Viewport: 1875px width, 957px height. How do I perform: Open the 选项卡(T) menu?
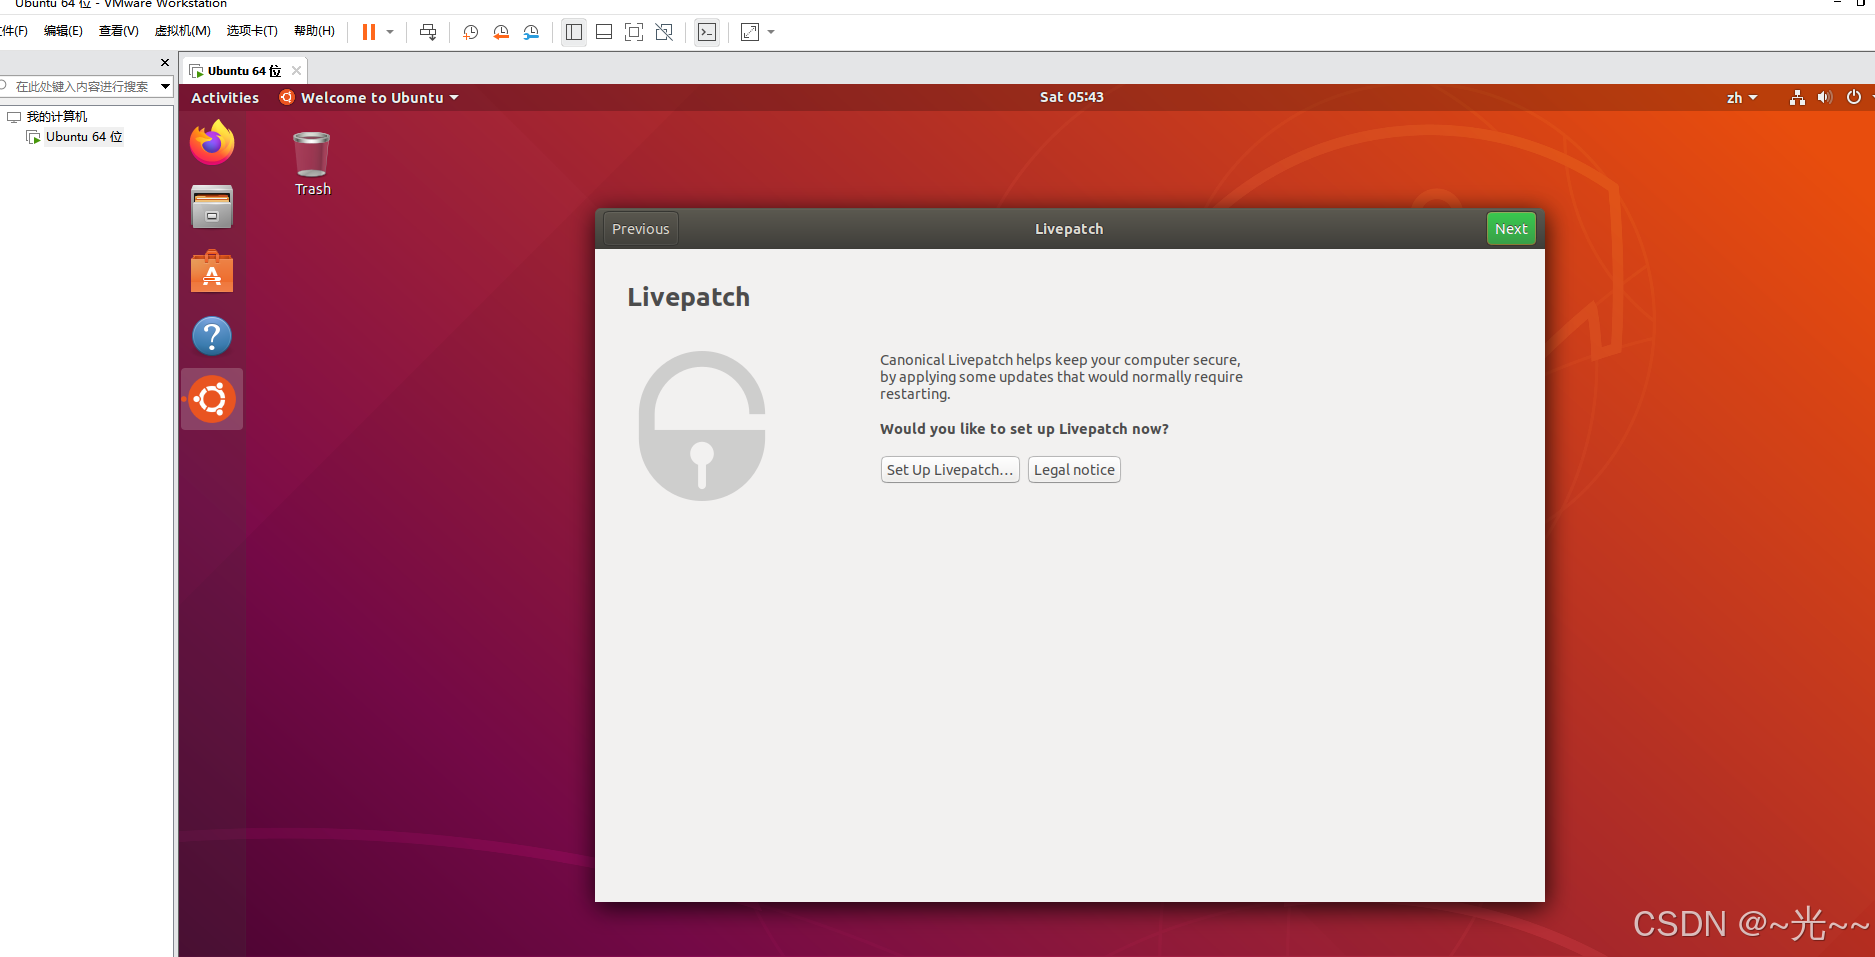(252, 31)
